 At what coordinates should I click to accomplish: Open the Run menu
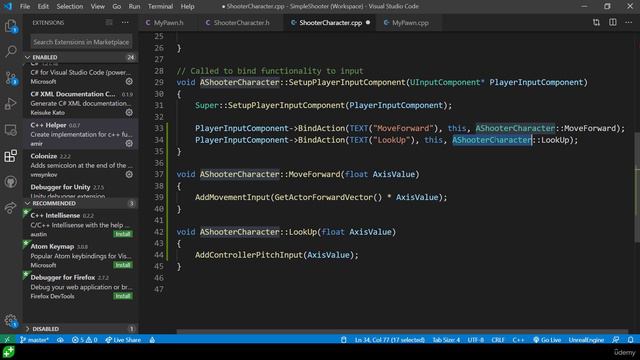(x=134, y=7)
